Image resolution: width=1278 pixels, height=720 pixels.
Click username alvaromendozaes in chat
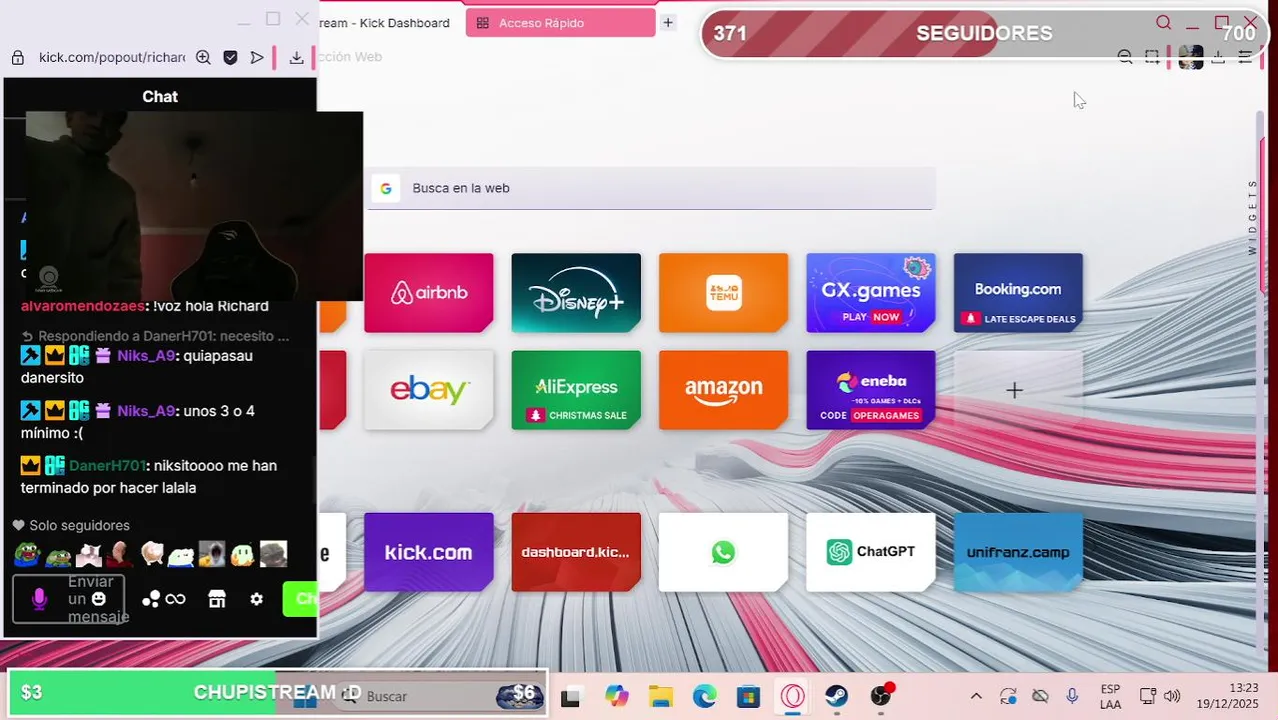click(82, 306)
